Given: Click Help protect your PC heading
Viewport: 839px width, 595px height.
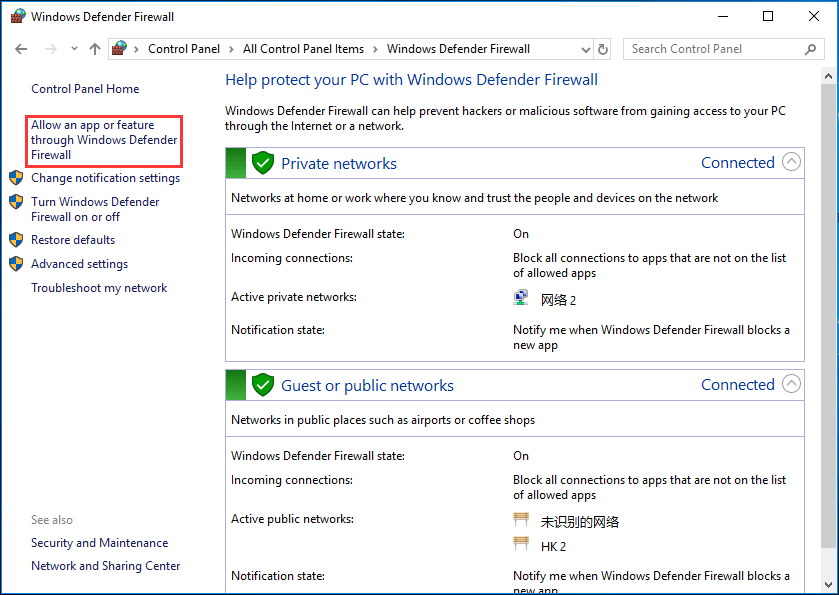Looking at the screenshot, I should (411, 80).
